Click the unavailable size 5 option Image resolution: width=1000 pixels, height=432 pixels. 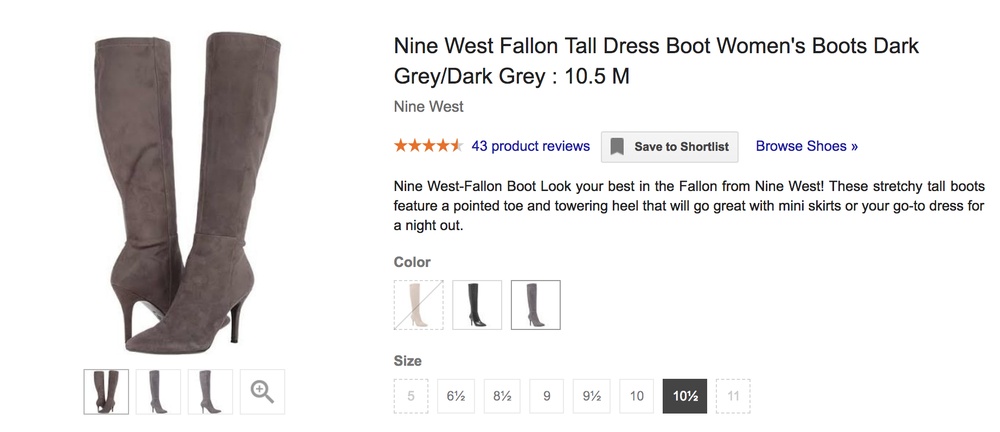411,396
